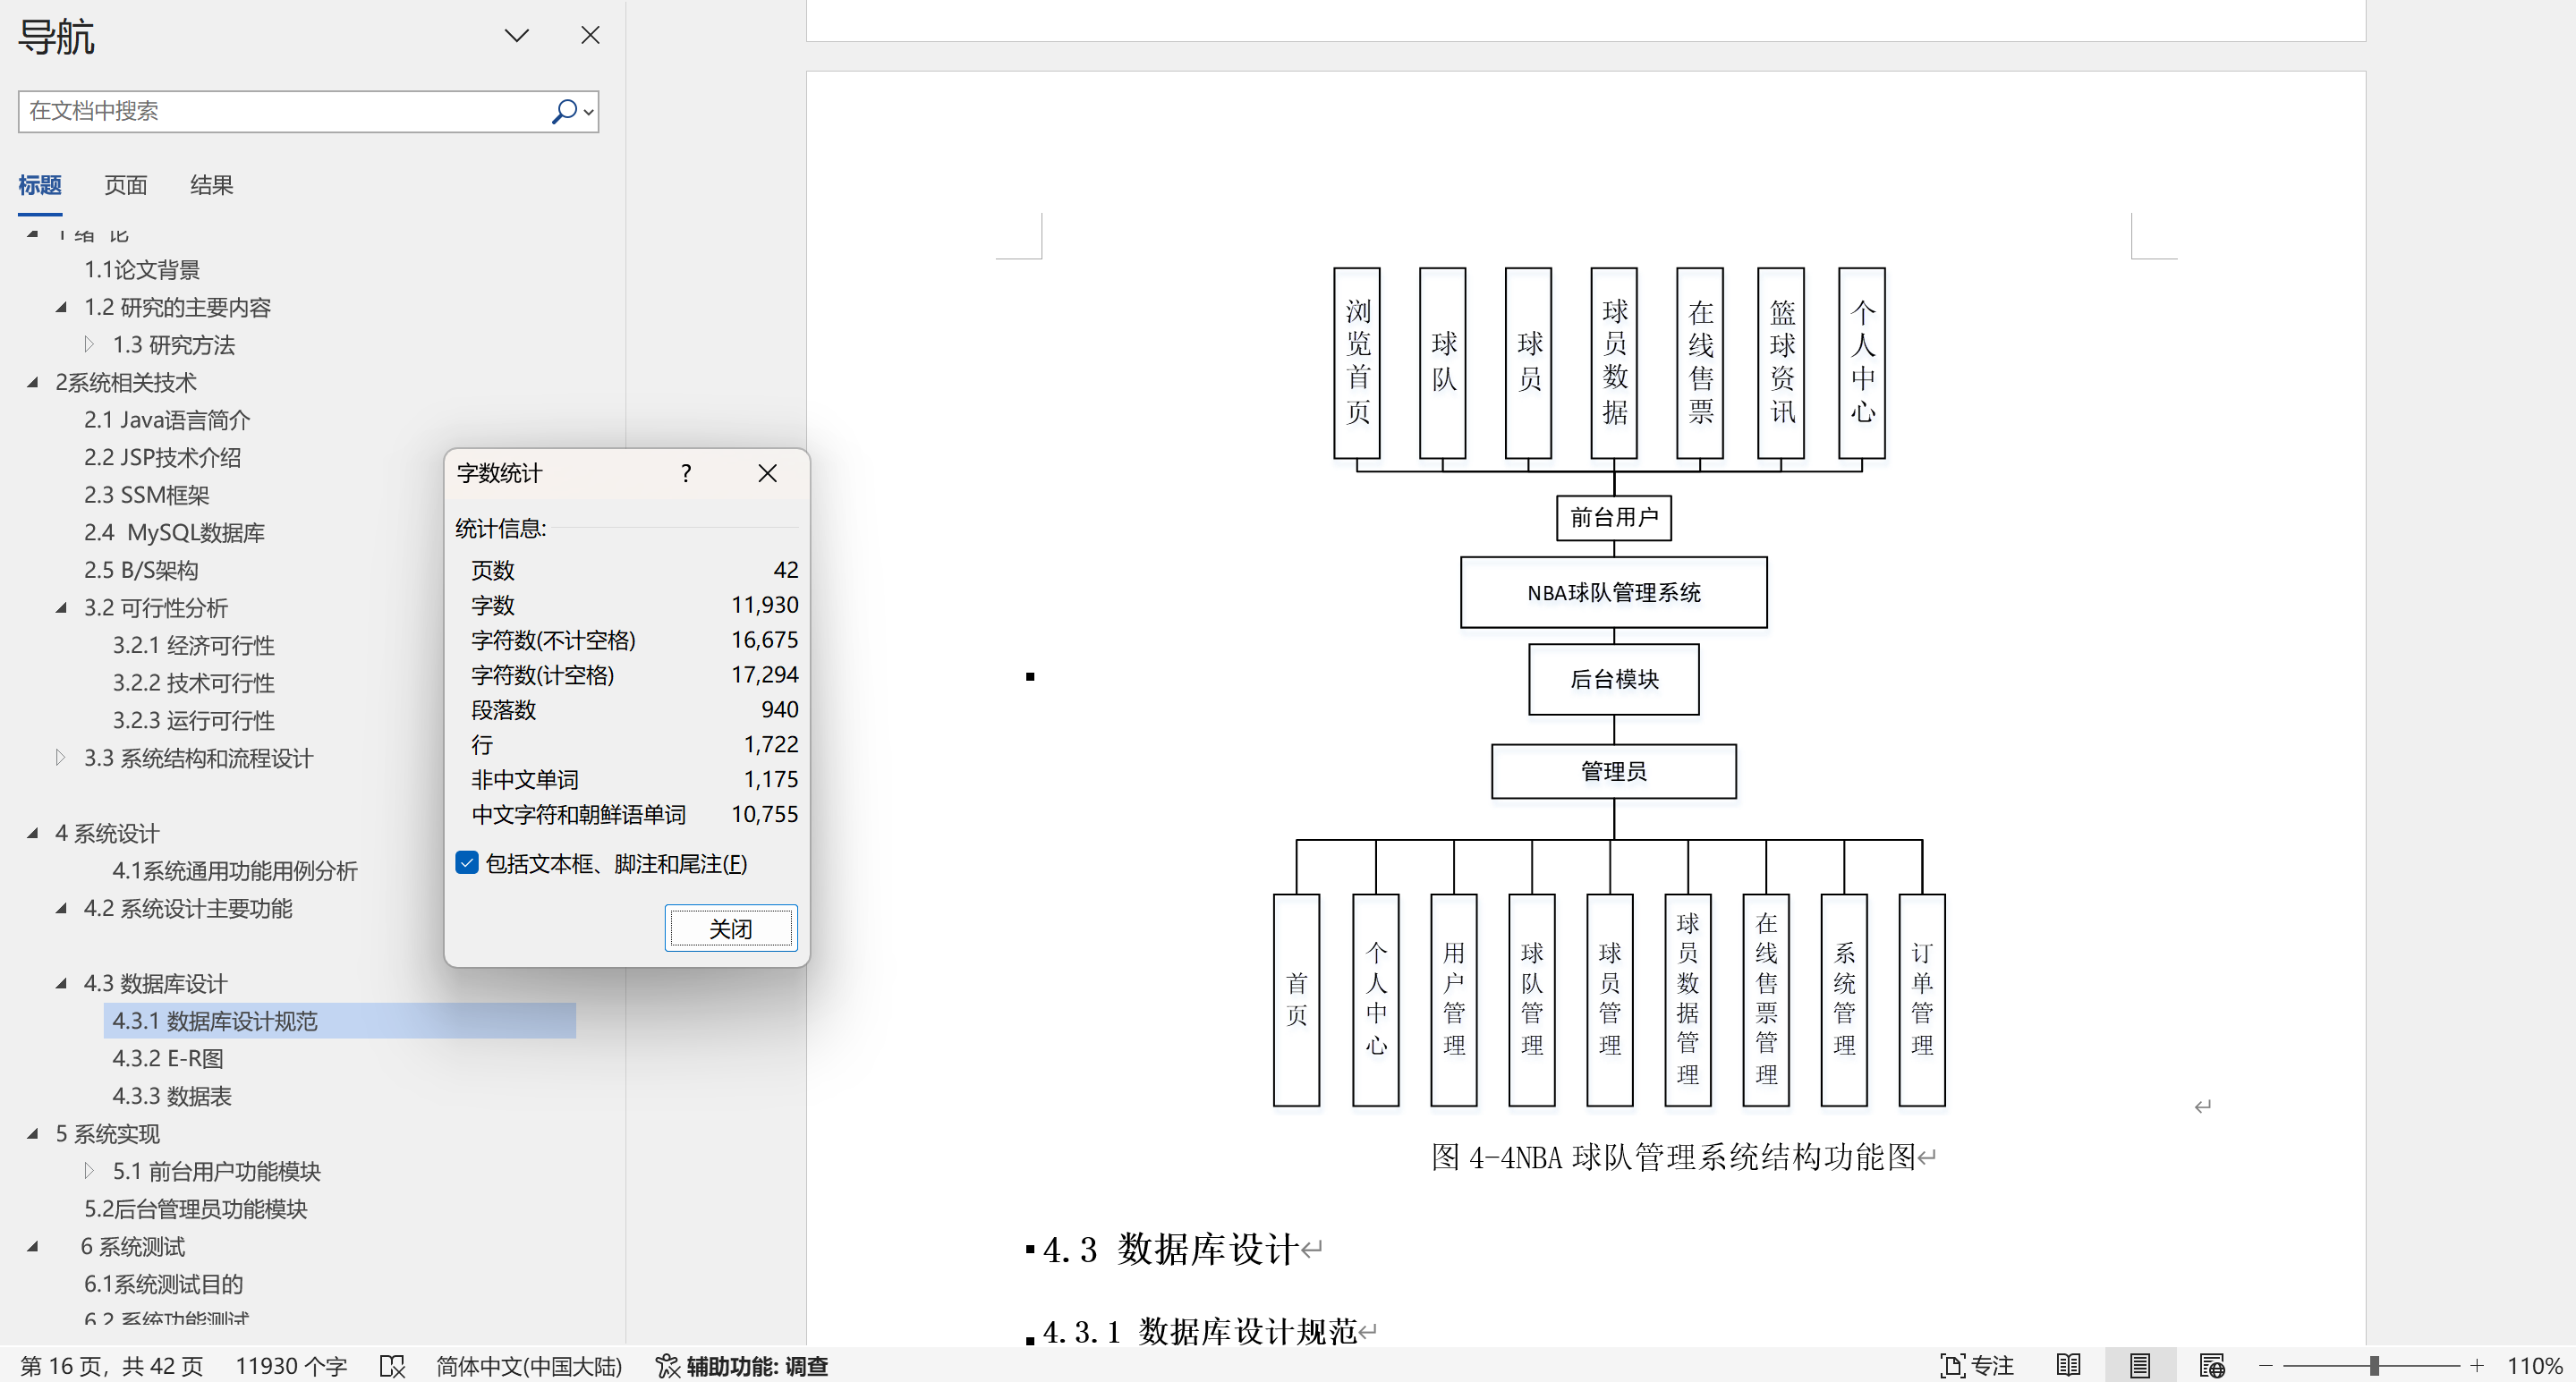Go to heading 3.2.1 经济可行性

point(193,646)
